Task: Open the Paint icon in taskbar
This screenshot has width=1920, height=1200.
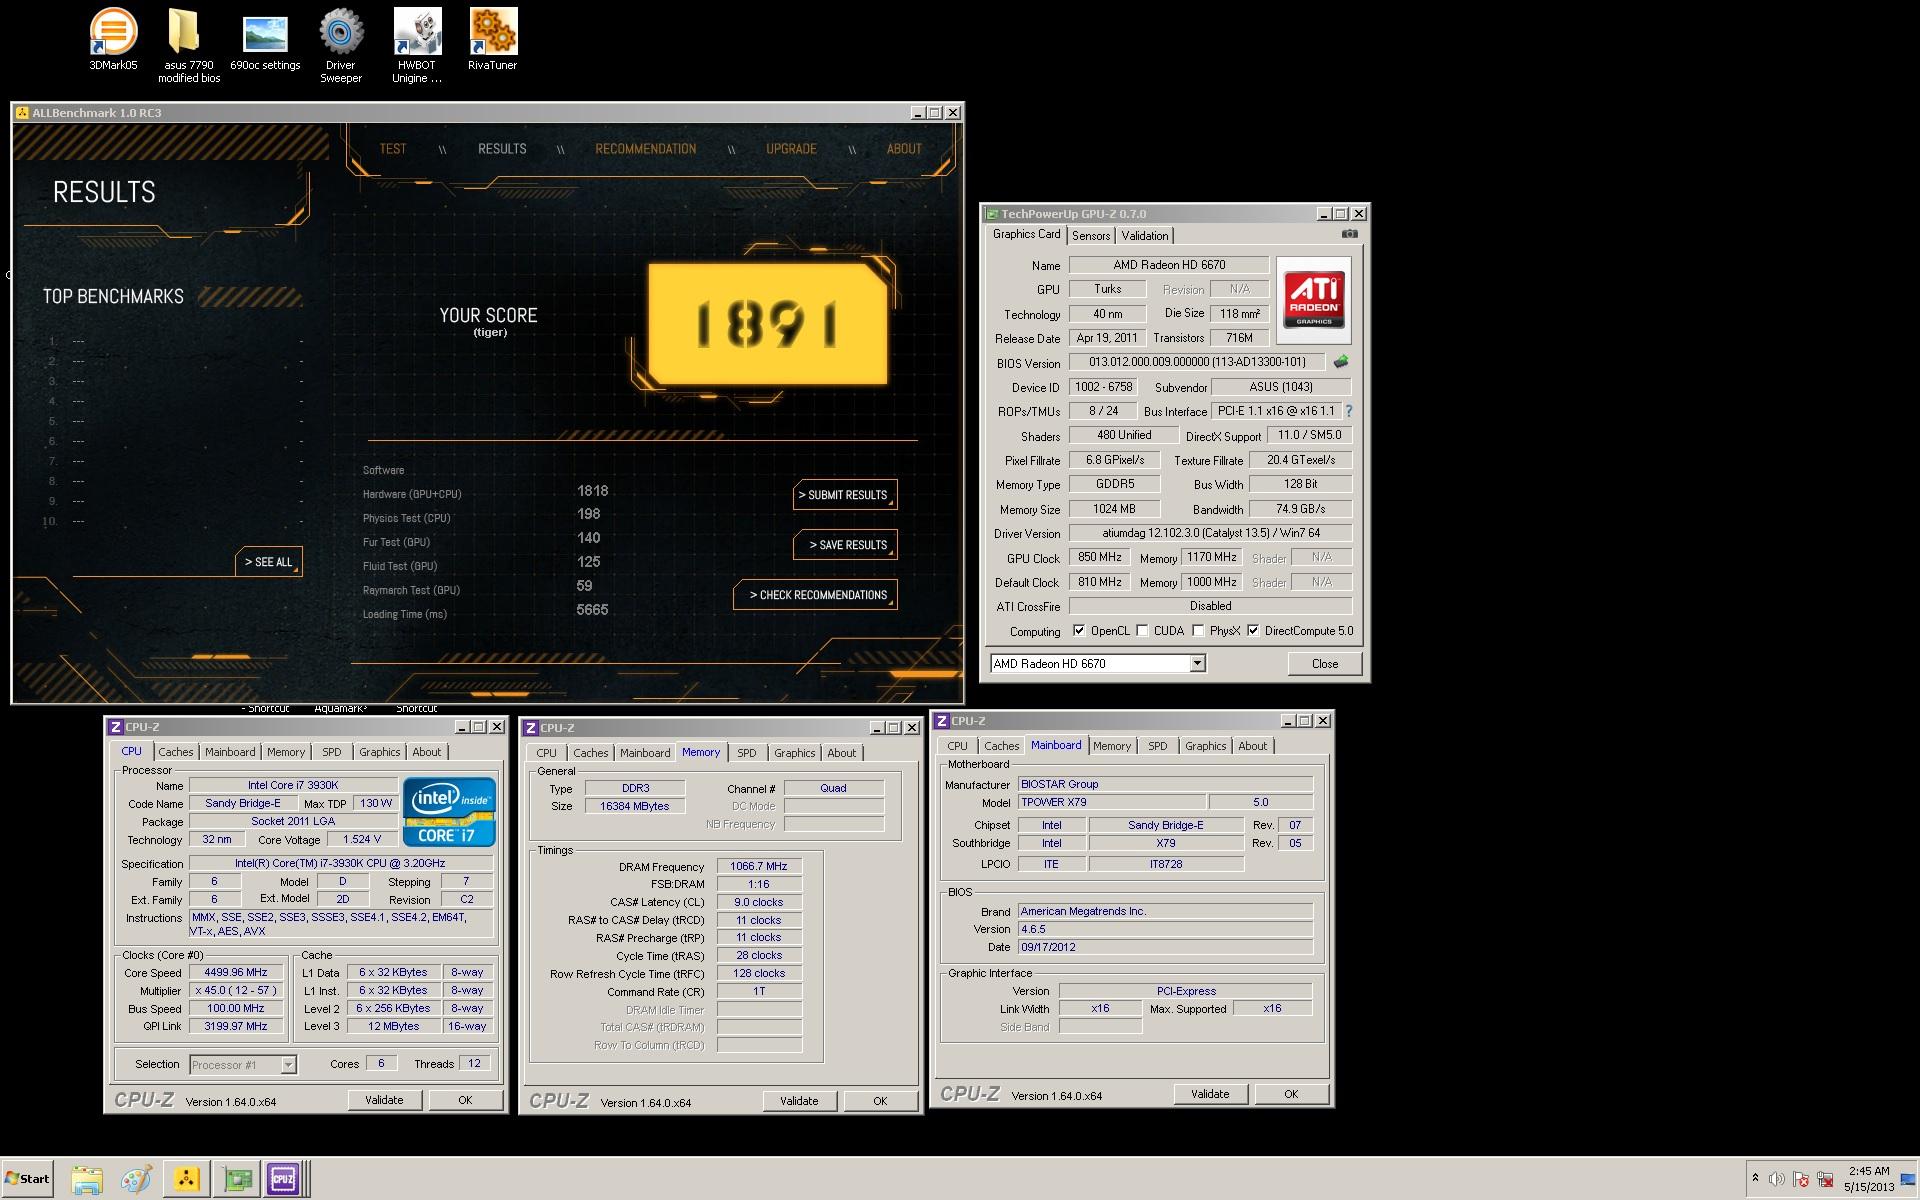Action: pyautogui.click(x=136, y=1179)
